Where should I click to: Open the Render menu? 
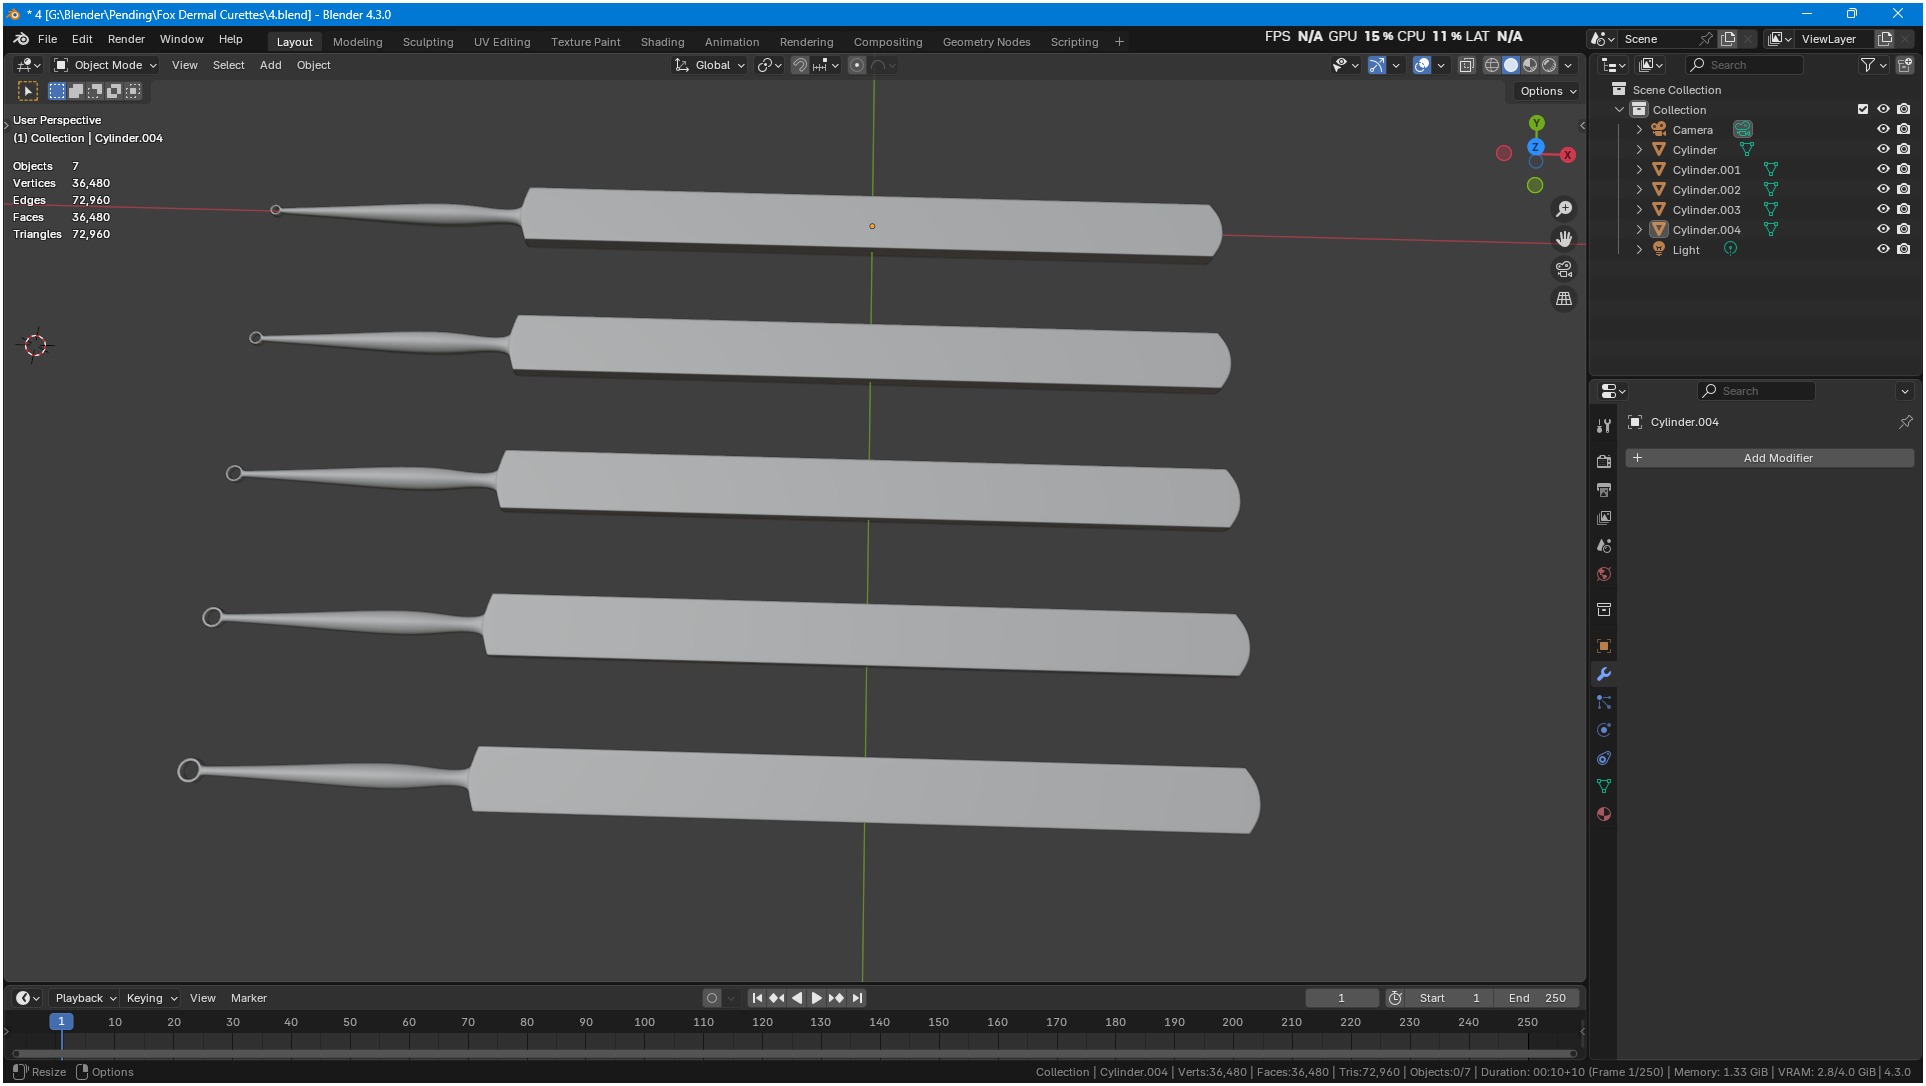[x=126, y=39]
